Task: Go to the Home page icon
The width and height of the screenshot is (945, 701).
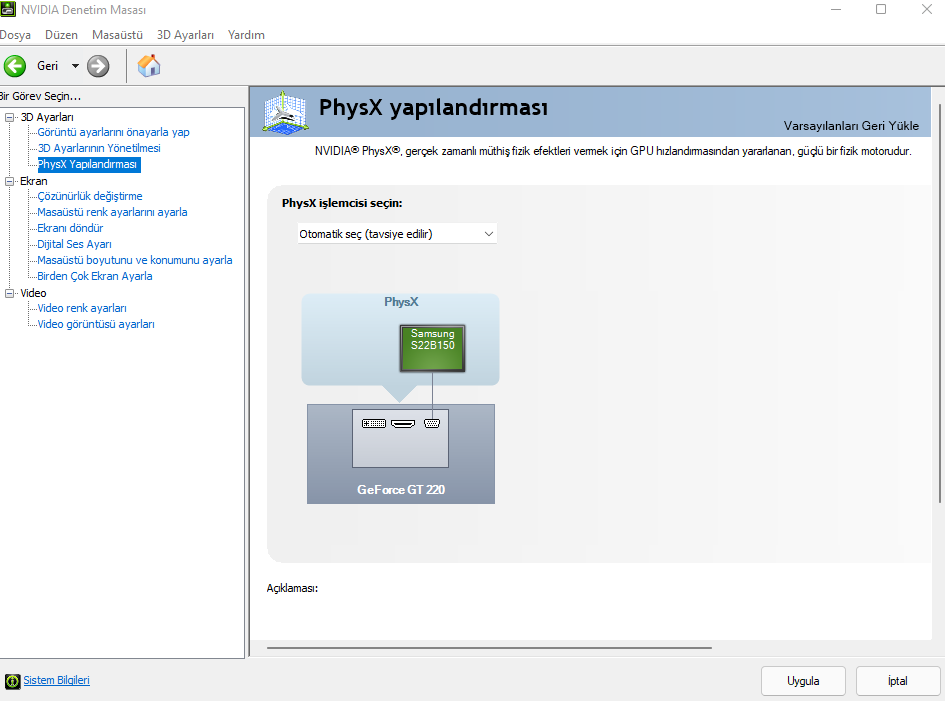Action: click(149, 66)
